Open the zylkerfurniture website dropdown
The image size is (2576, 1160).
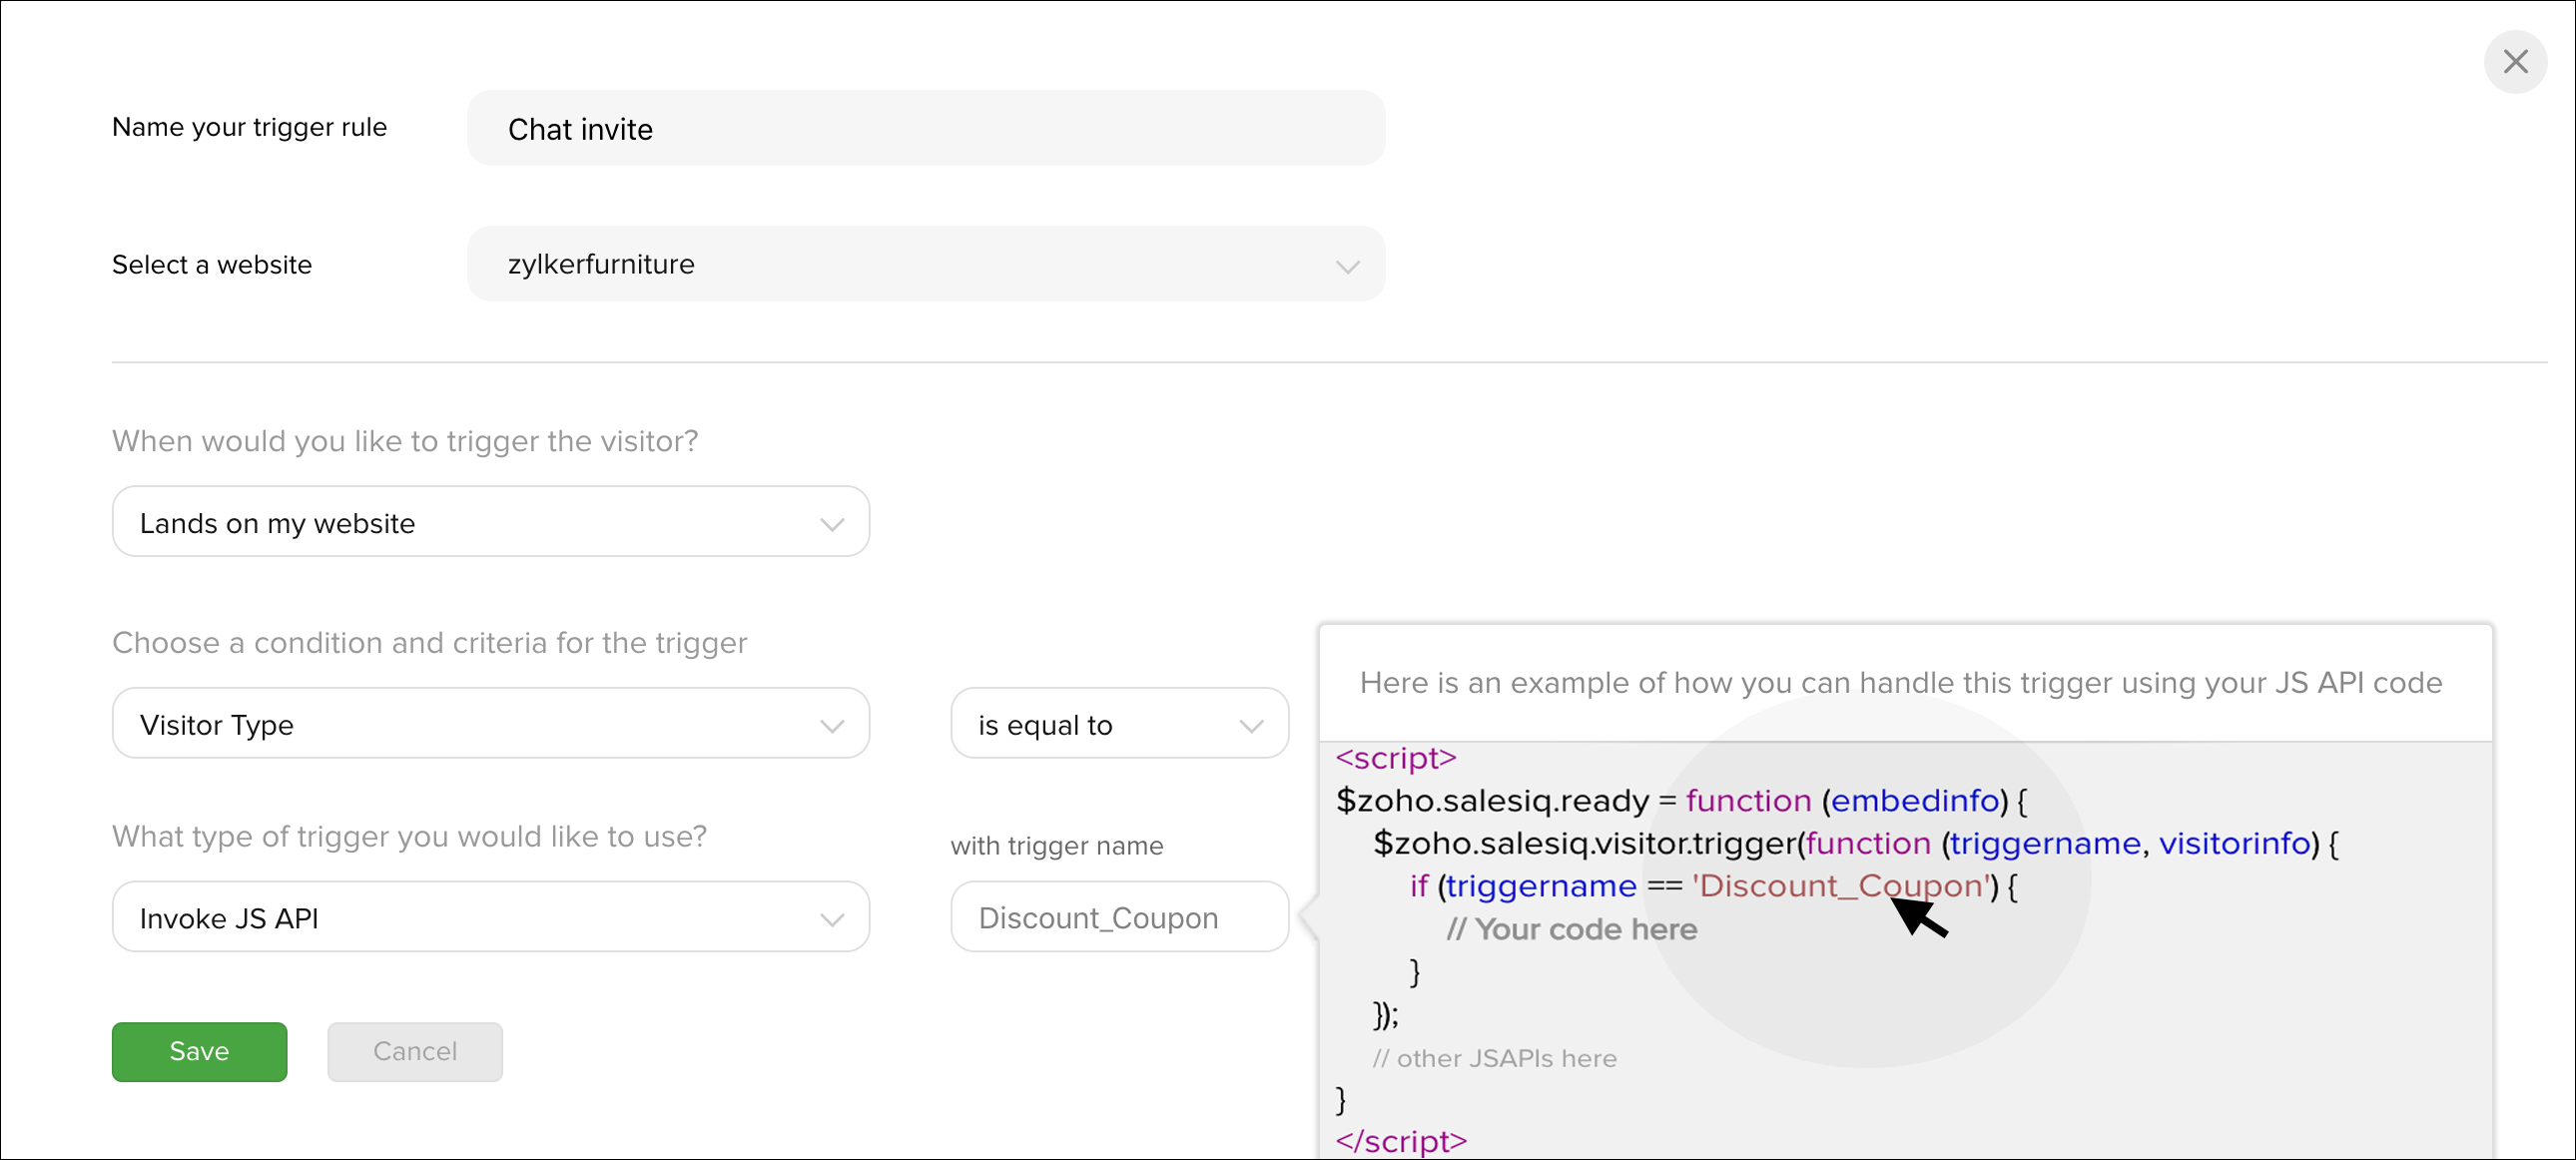[926, 264]
